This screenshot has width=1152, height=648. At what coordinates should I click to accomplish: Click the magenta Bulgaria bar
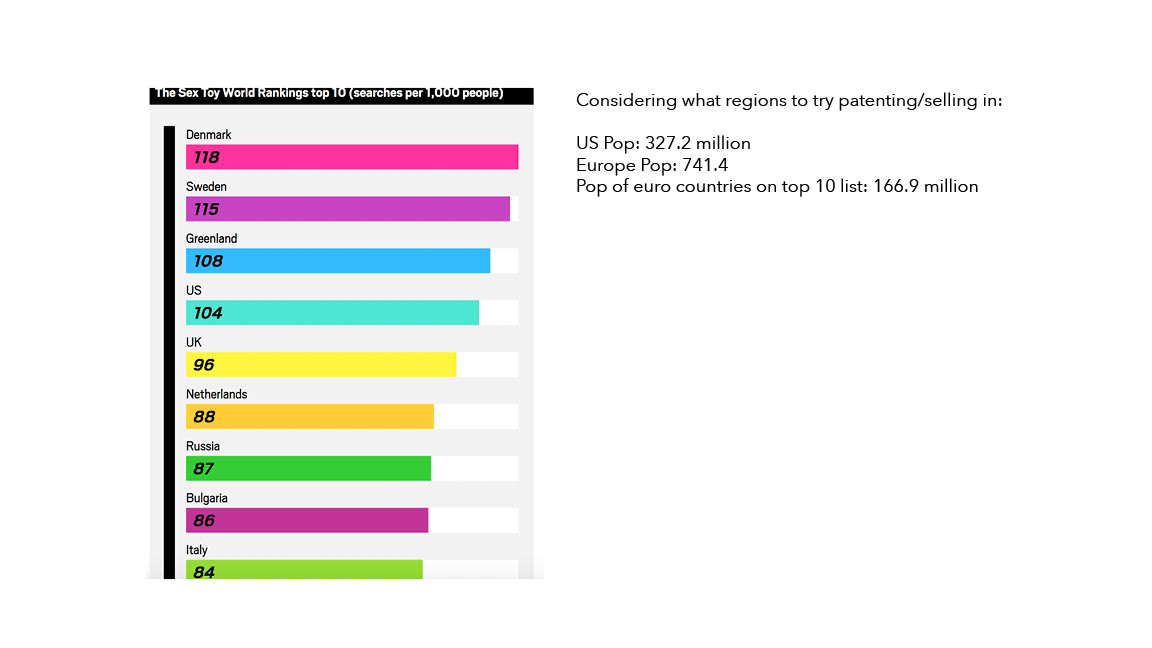(x=307, y=520)
